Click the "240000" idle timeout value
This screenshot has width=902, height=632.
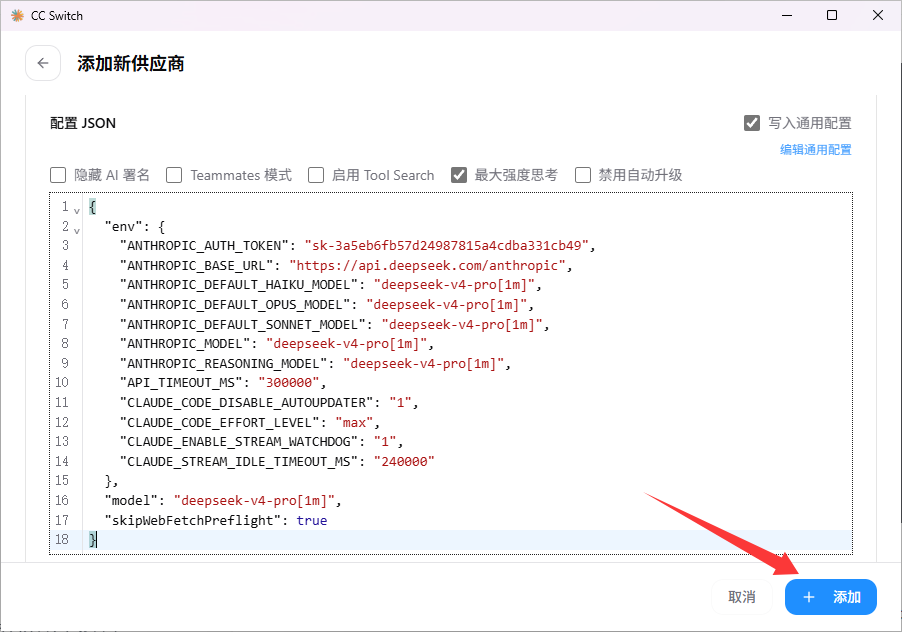(404, 461)
